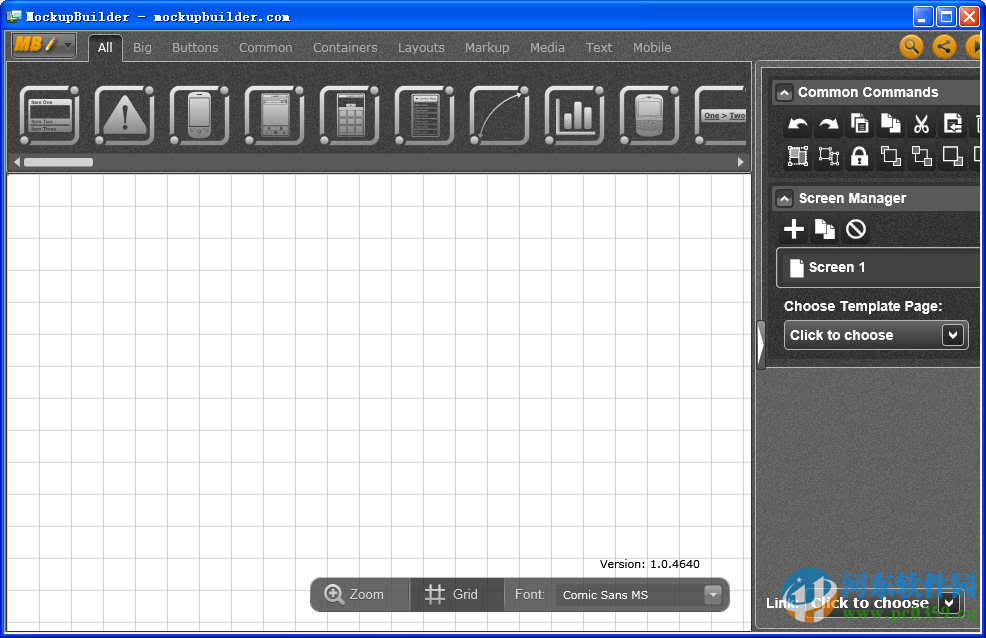Collapse the Common Commands panel
Screen dimensions: 986x638
pos(784,92)
